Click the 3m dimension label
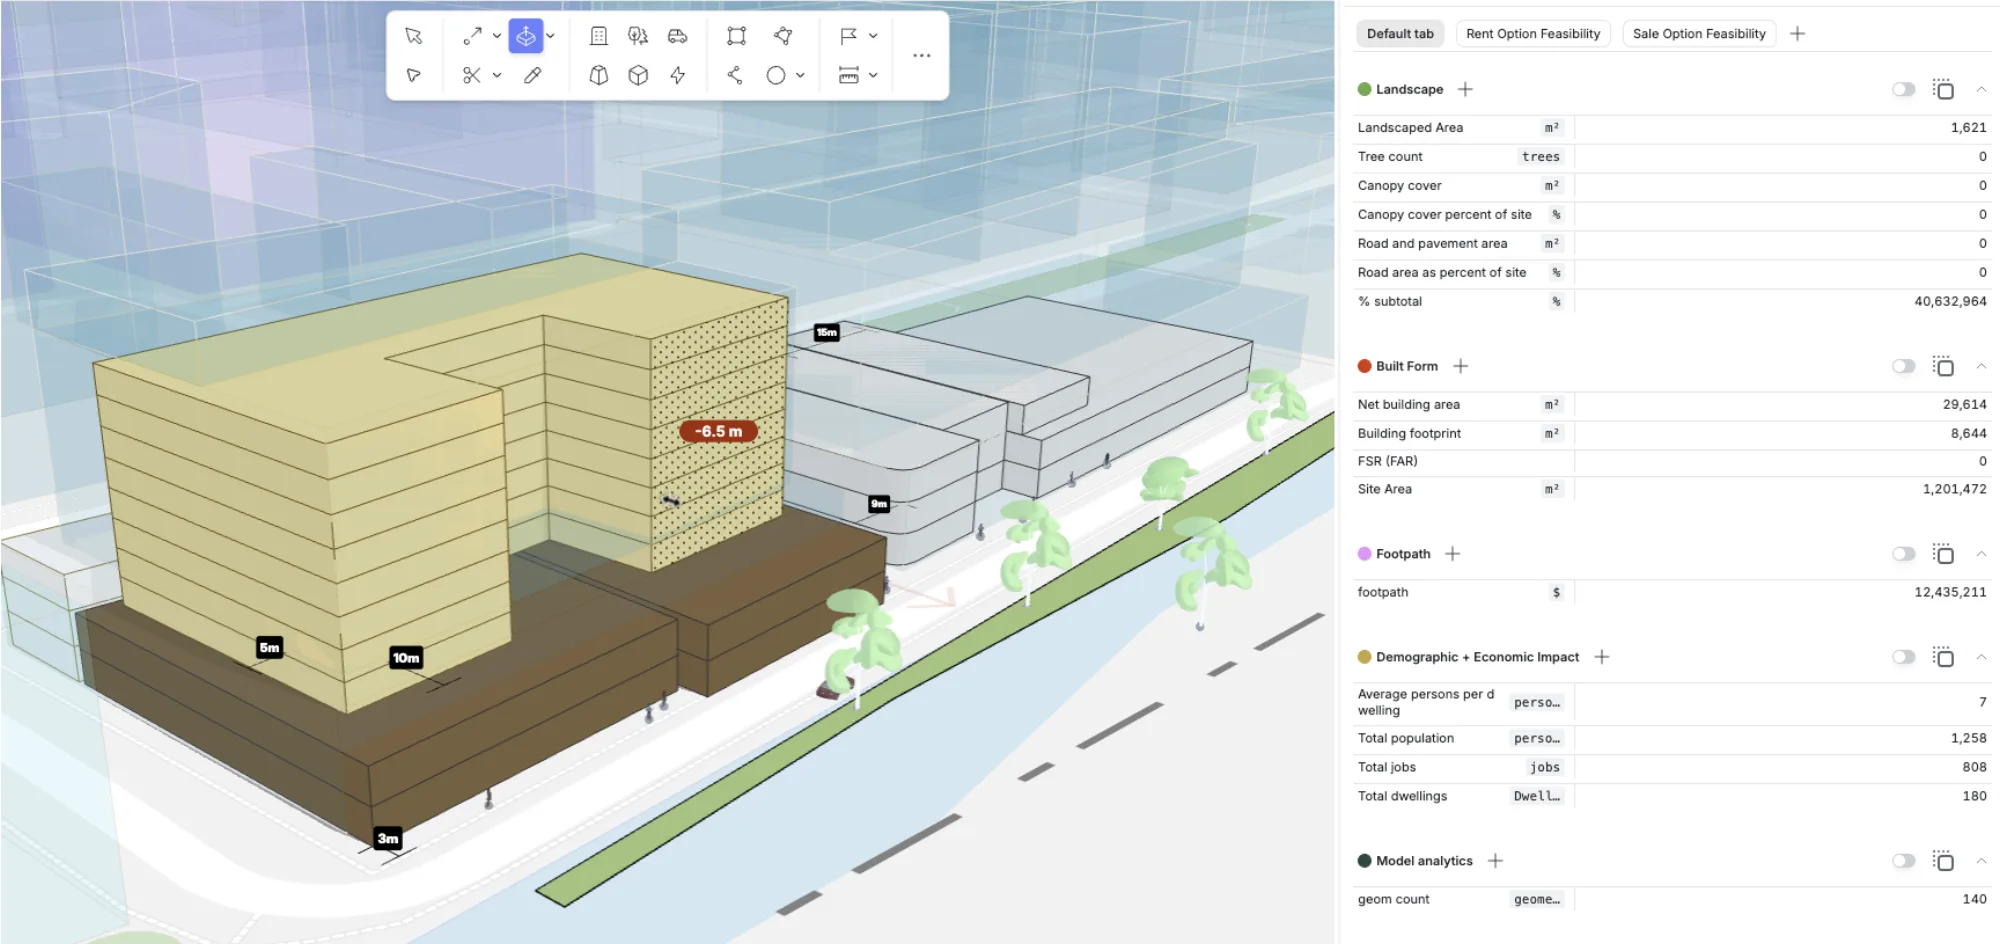Viewport: 2000px width, 944px height. click(x=388, y=838)
